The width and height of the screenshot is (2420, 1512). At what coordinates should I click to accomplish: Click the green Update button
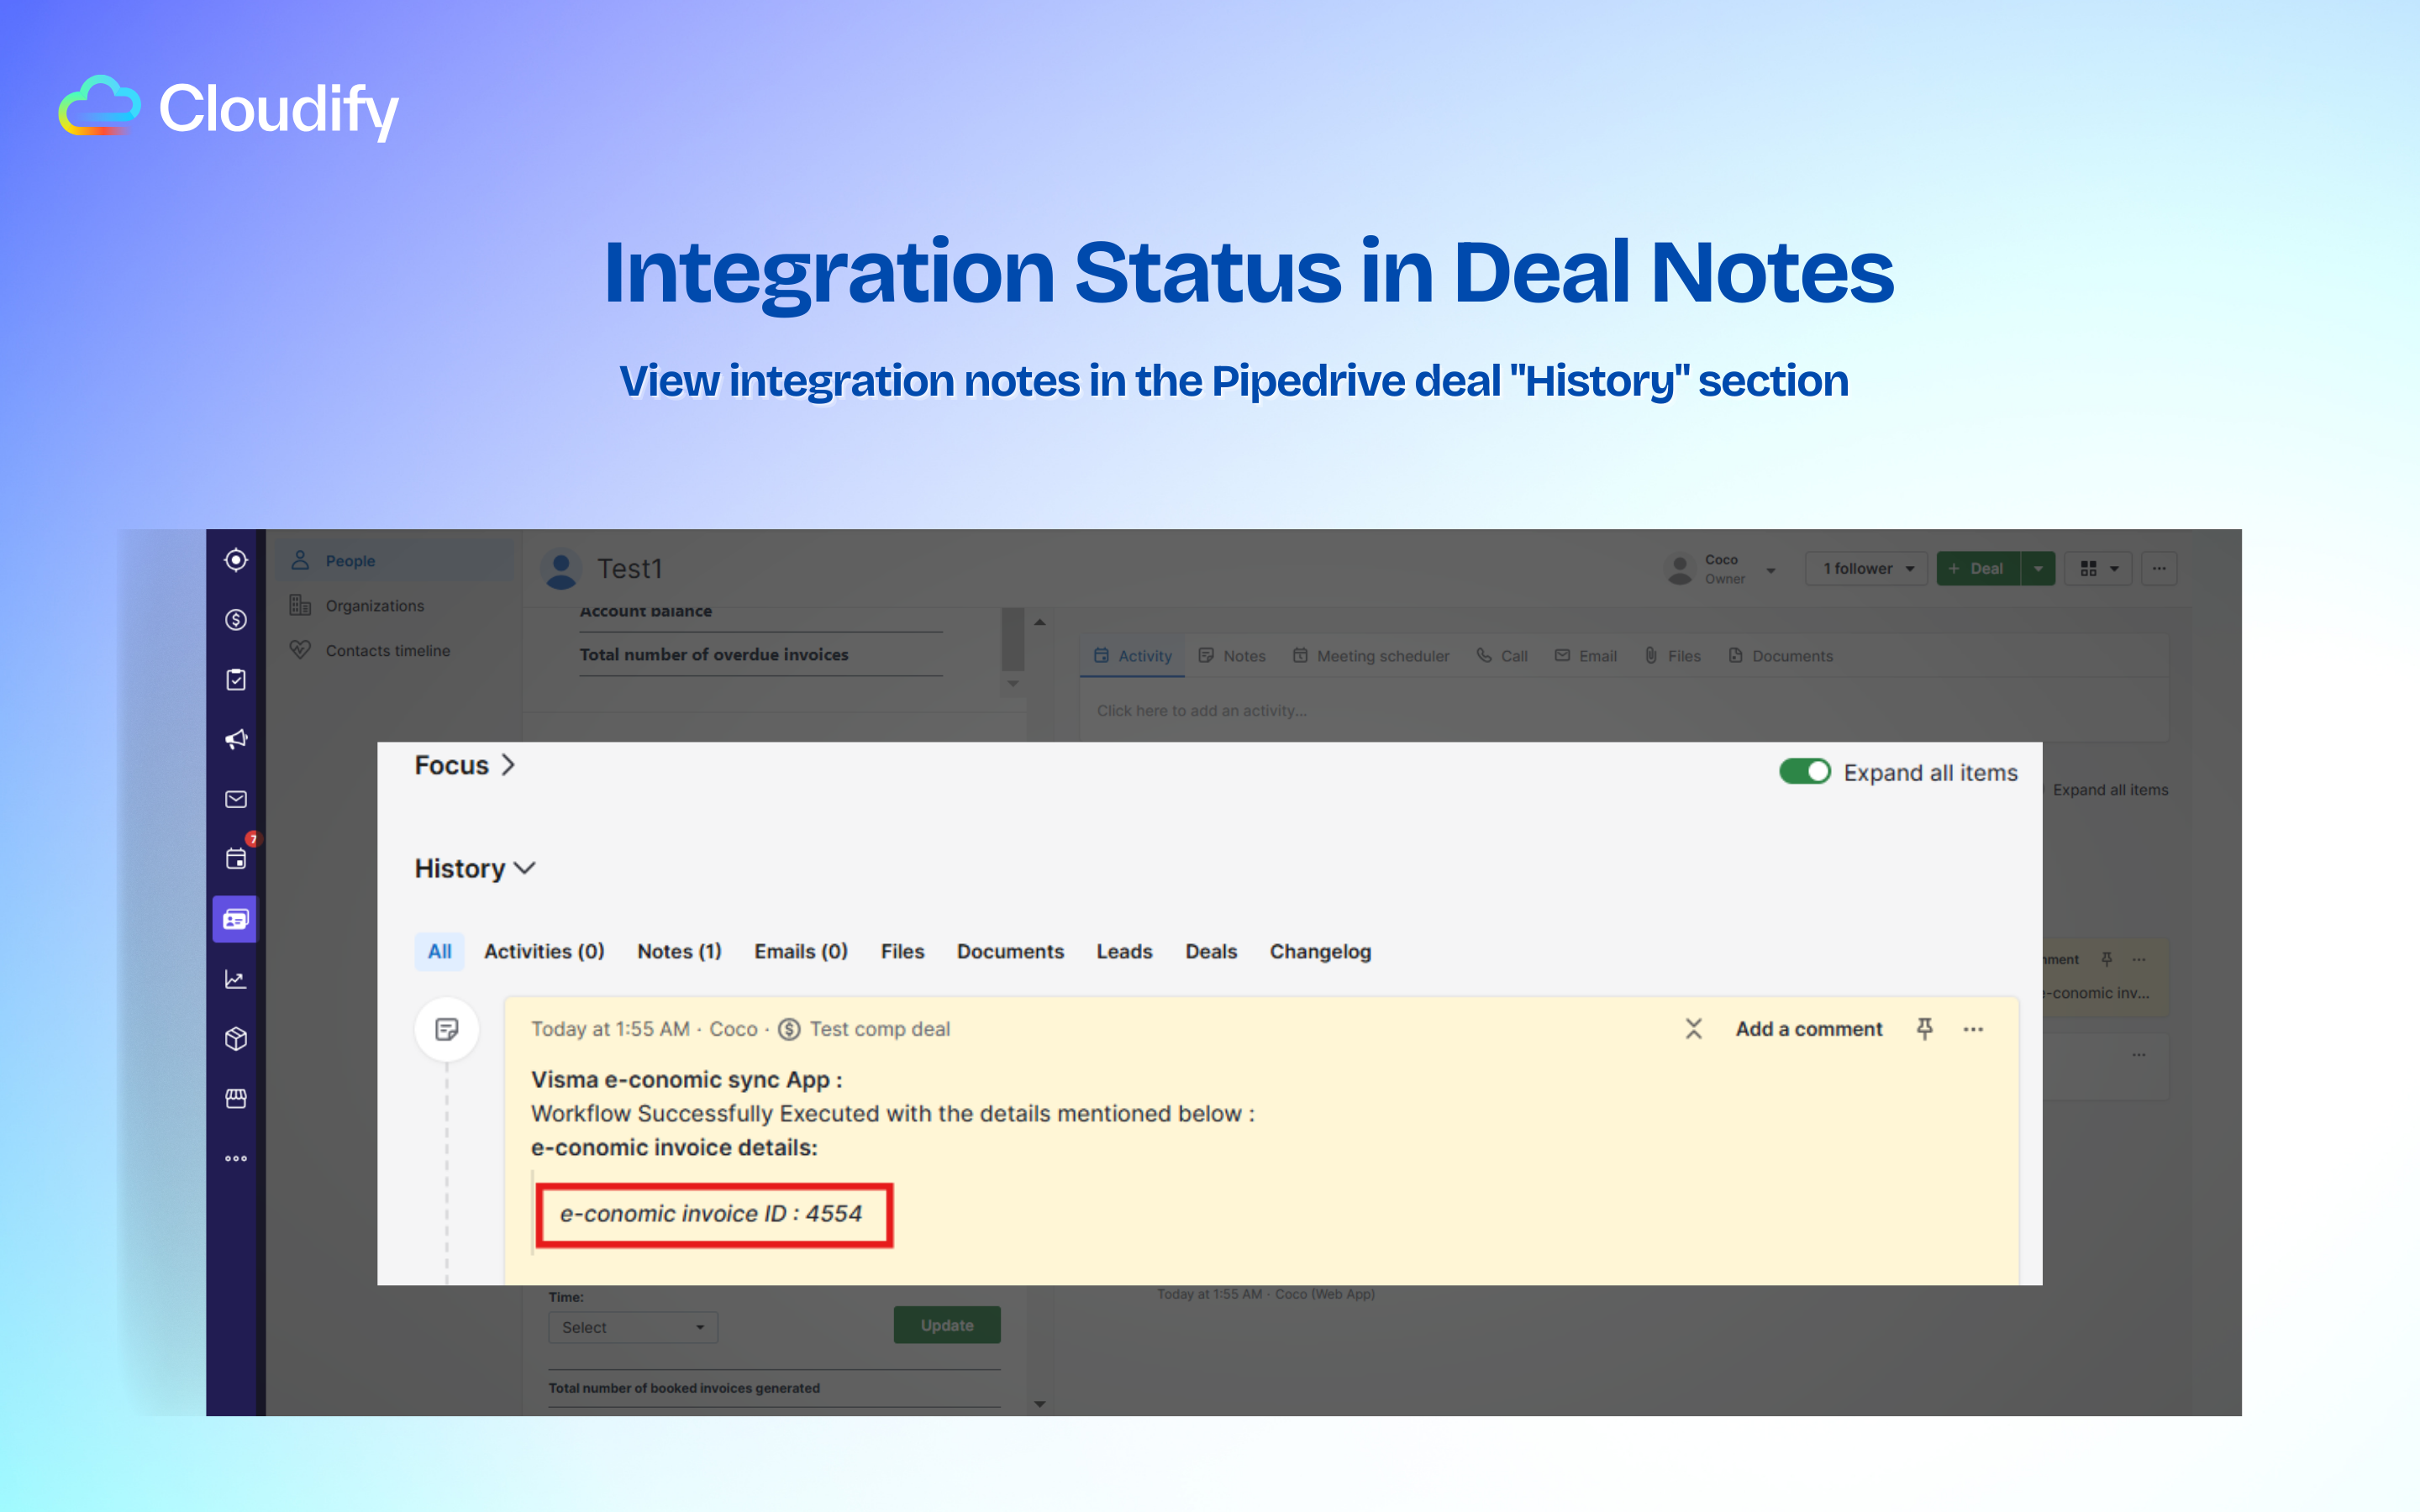[x=947, y=1325]
